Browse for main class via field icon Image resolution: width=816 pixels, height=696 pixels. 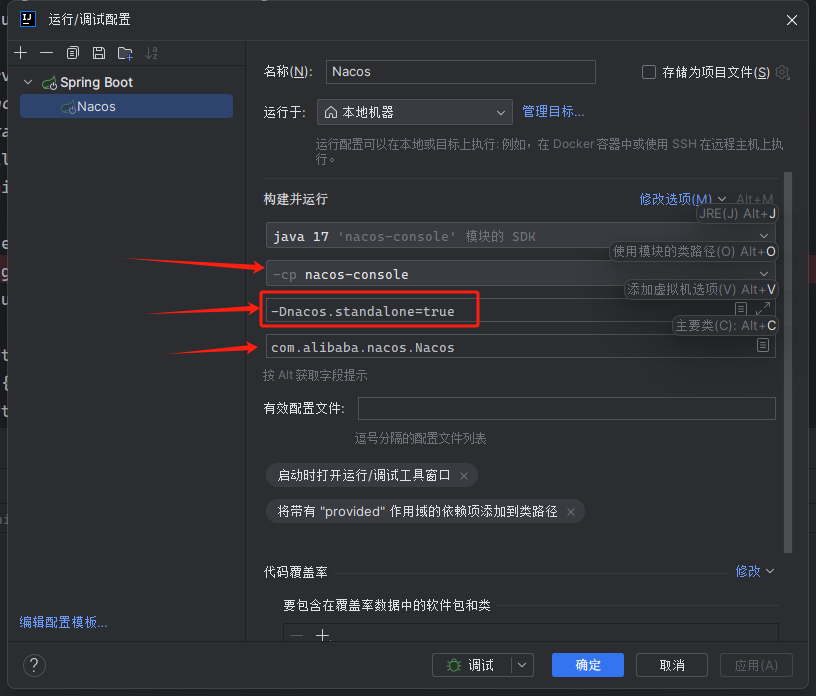coord(763,345)
